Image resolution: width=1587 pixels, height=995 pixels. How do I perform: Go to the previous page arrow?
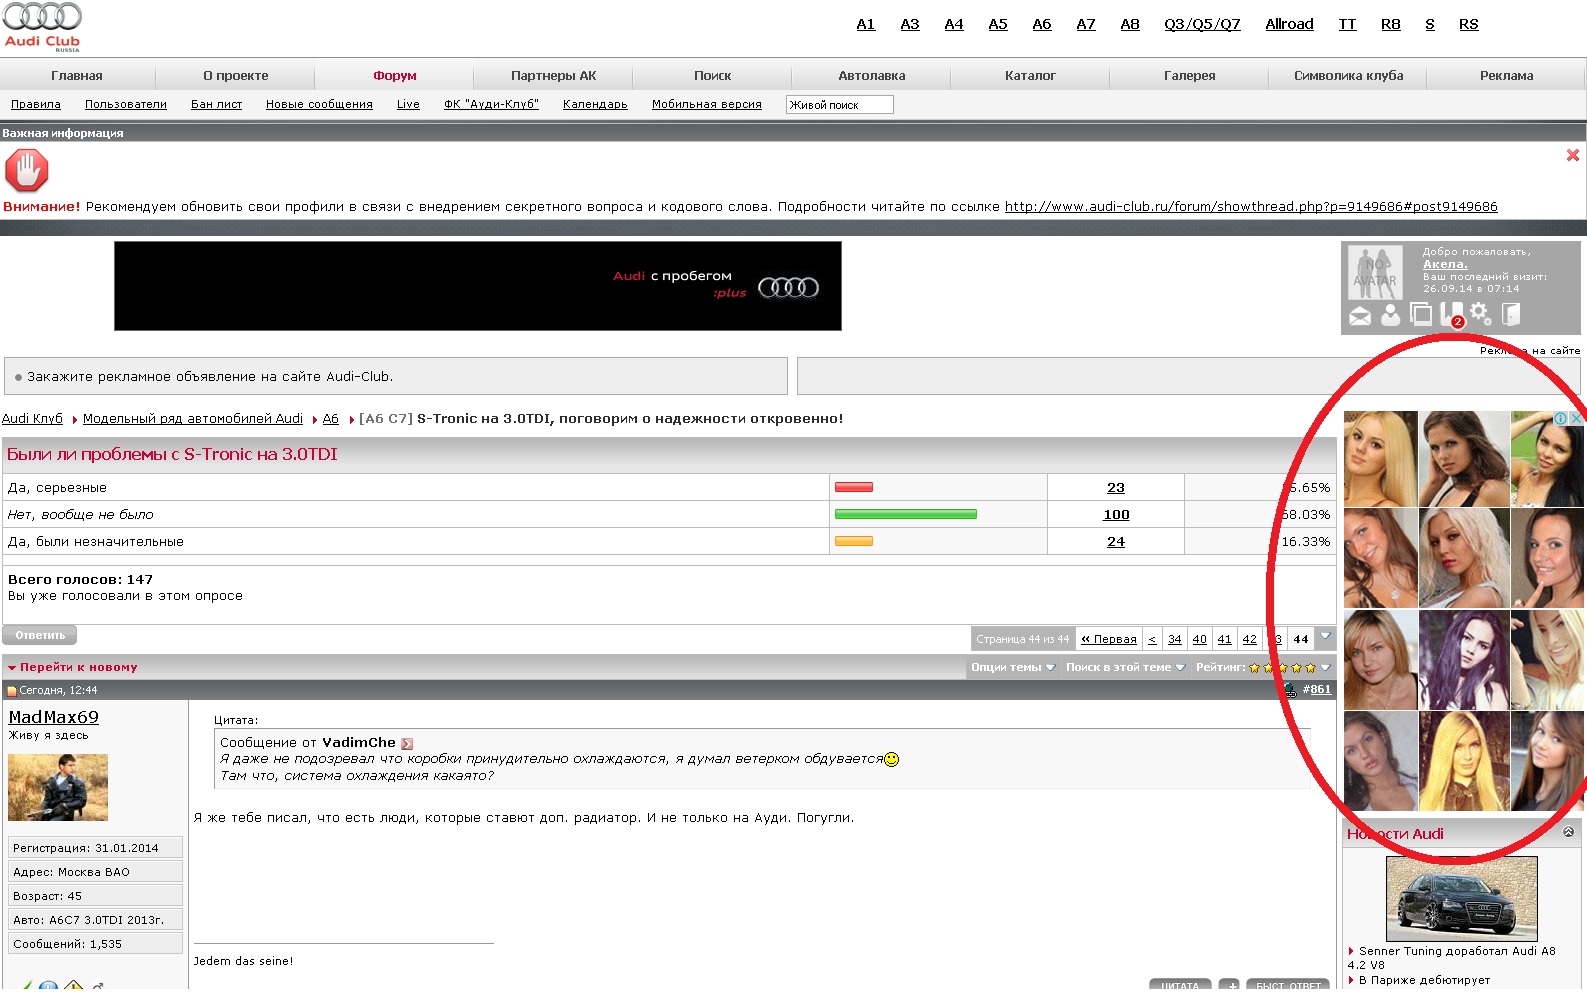coord(1152,639)
